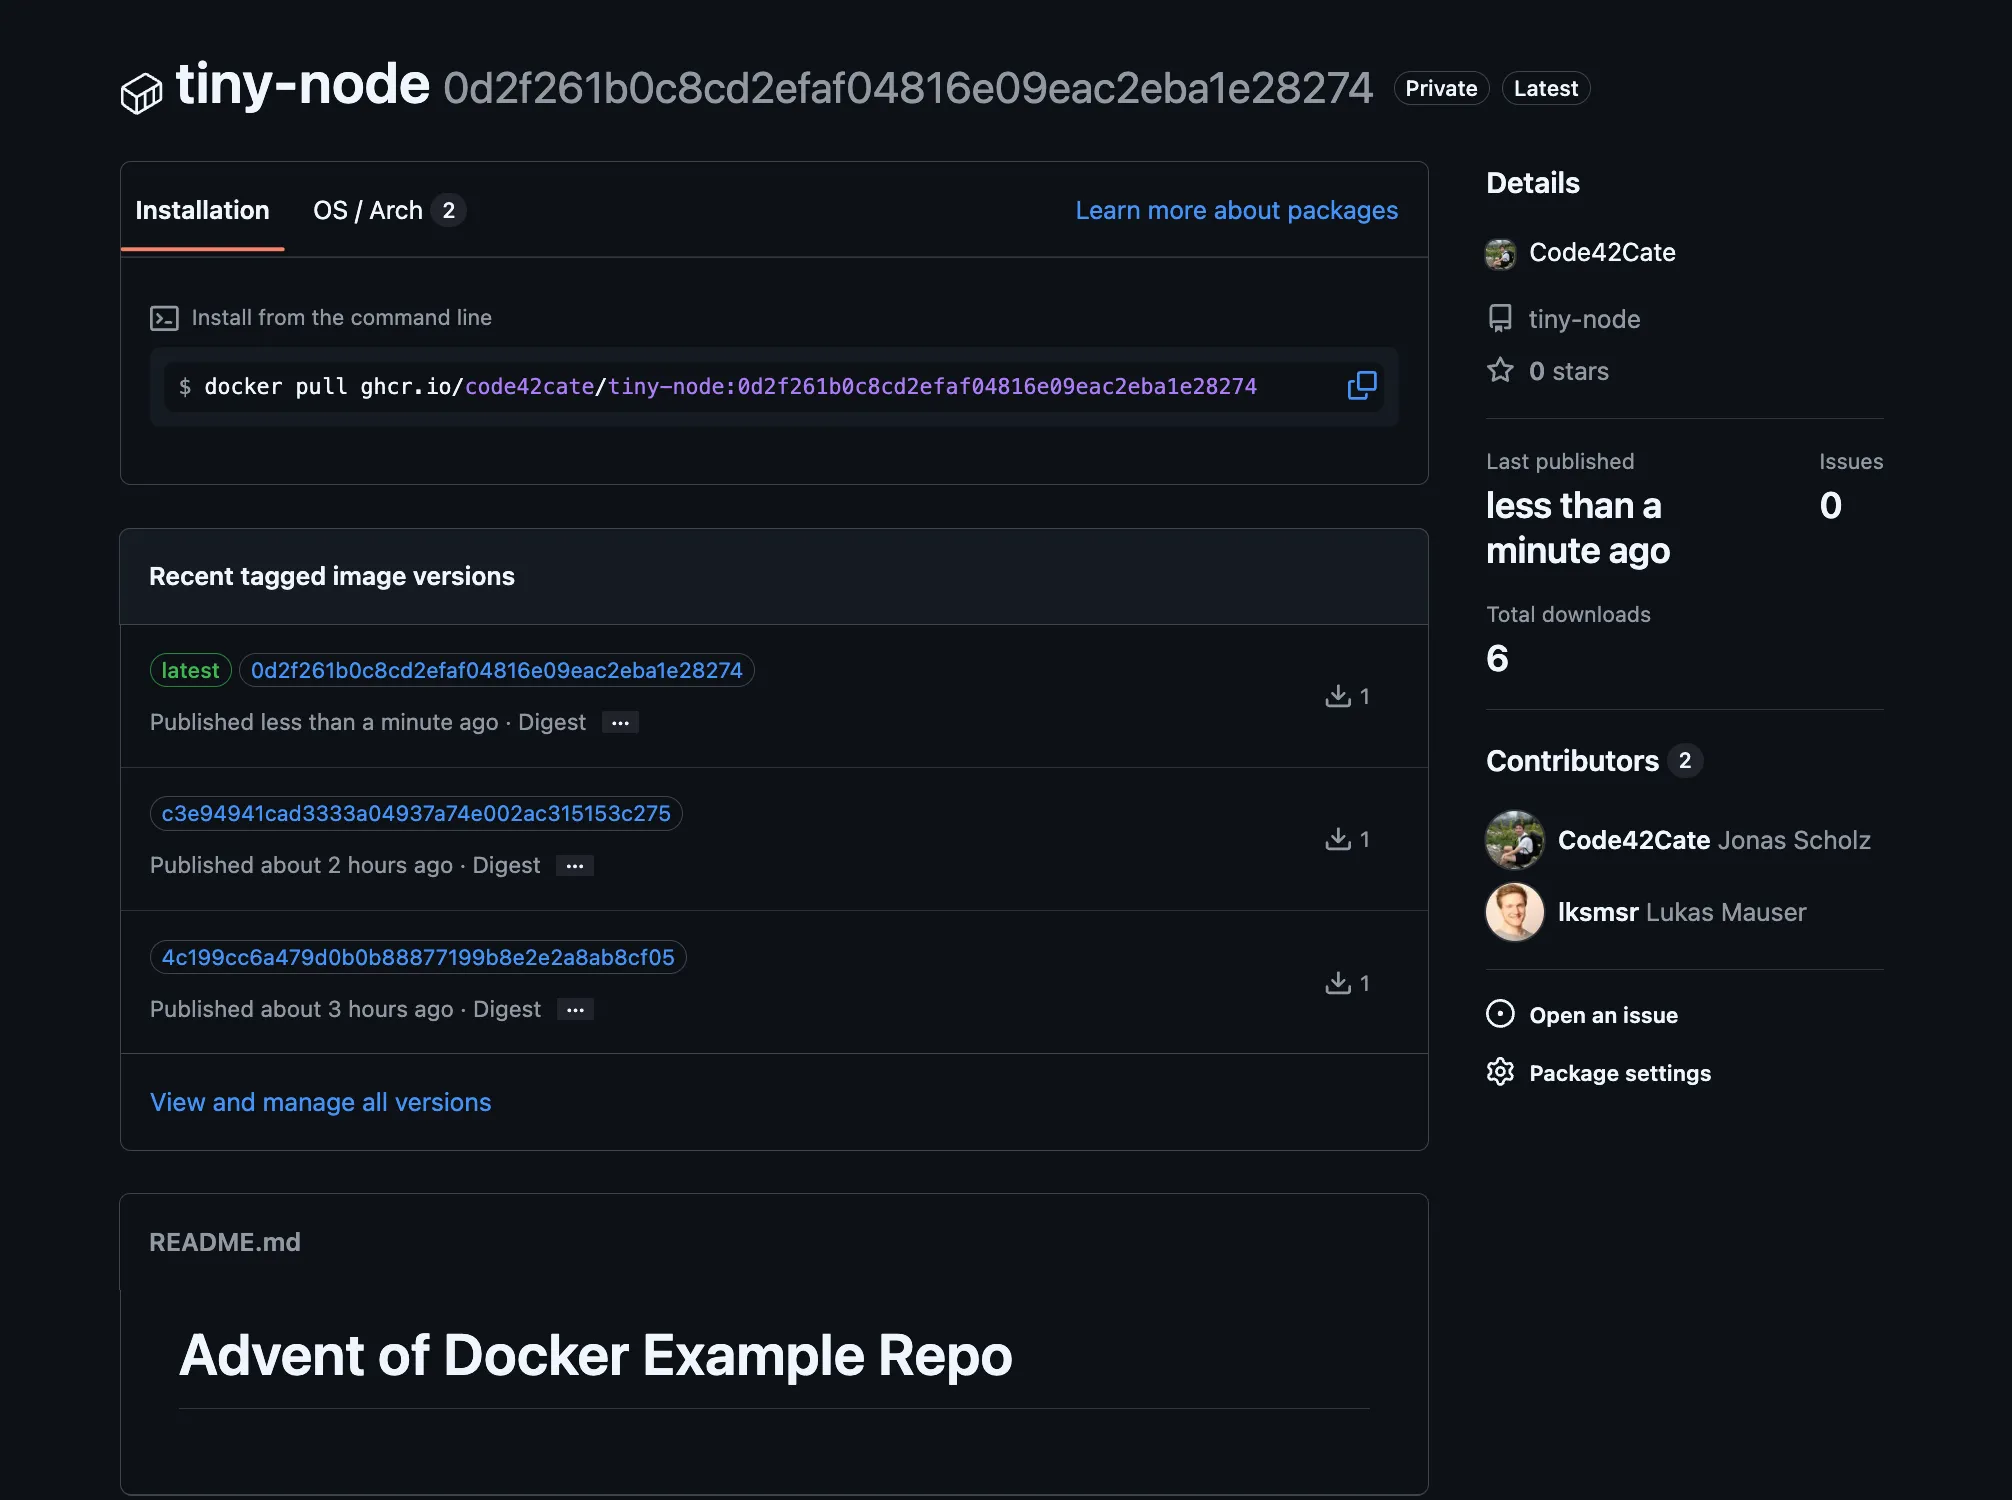Open tag c3e94941cad3333a04937a74e002ac315153c275
Image resolution: width=2012 pixels, height=1500 pixels.
coord(416,814)
